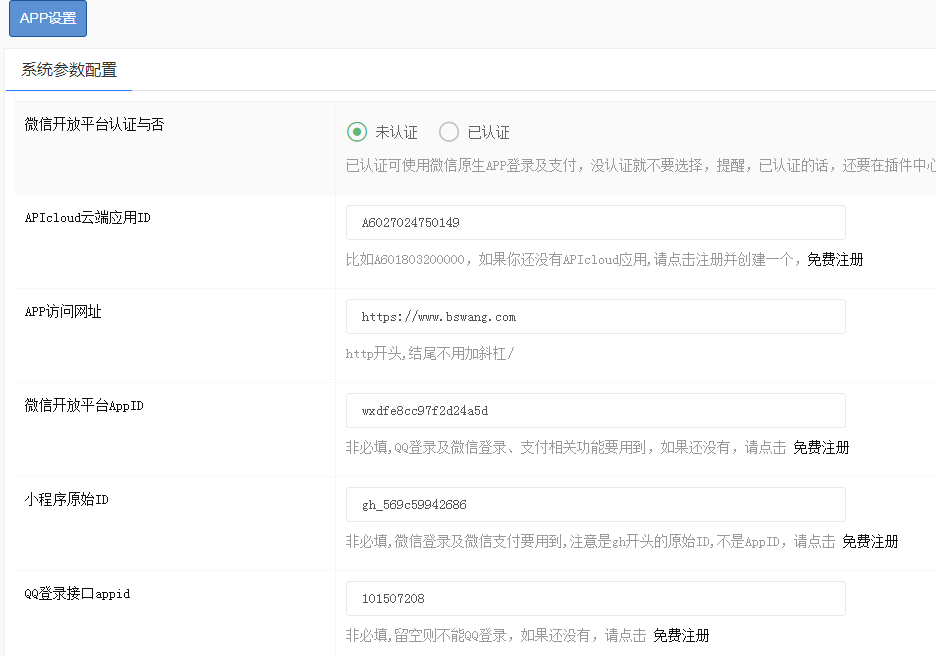Click the APP设置 button
This screenshot has width=936, height=656.
point(48,18)
